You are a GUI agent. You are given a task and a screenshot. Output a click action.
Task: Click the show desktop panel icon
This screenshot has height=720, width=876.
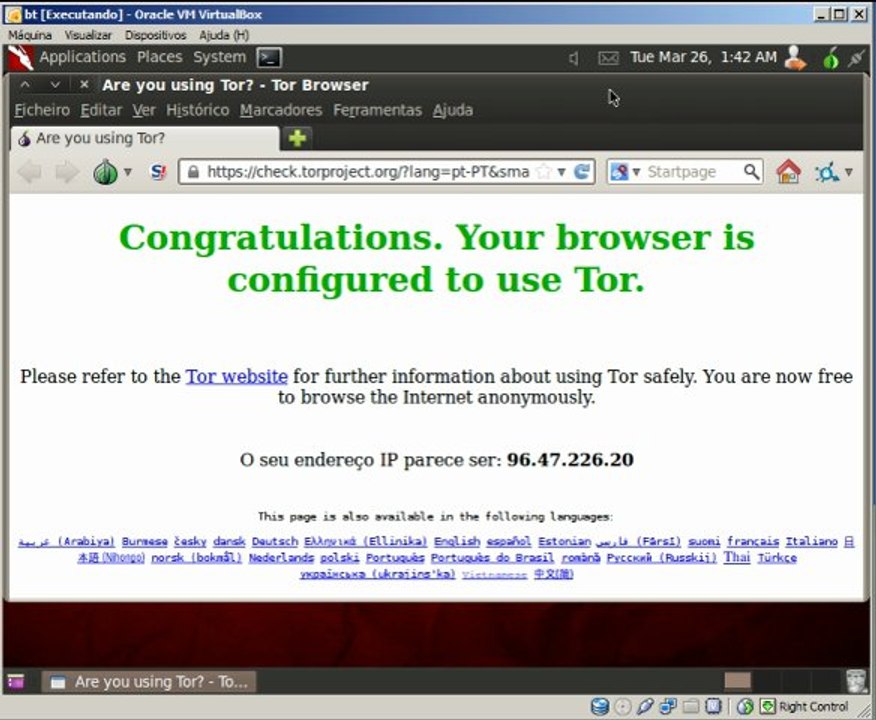[x=16, y=682]
